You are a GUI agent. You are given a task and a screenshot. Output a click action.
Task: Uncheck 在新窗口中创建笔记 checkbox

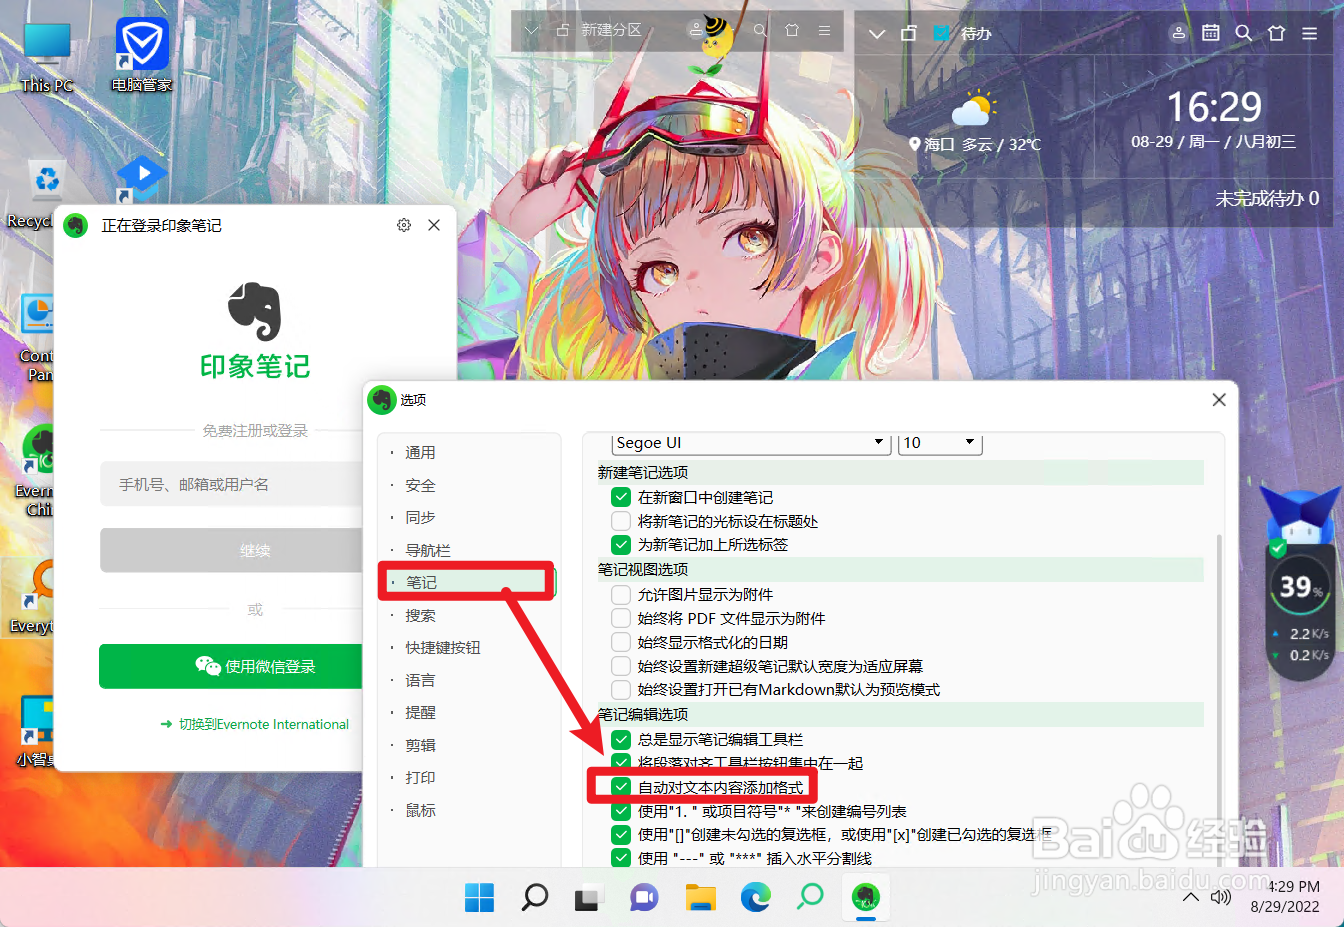click(x=621, y=497)
